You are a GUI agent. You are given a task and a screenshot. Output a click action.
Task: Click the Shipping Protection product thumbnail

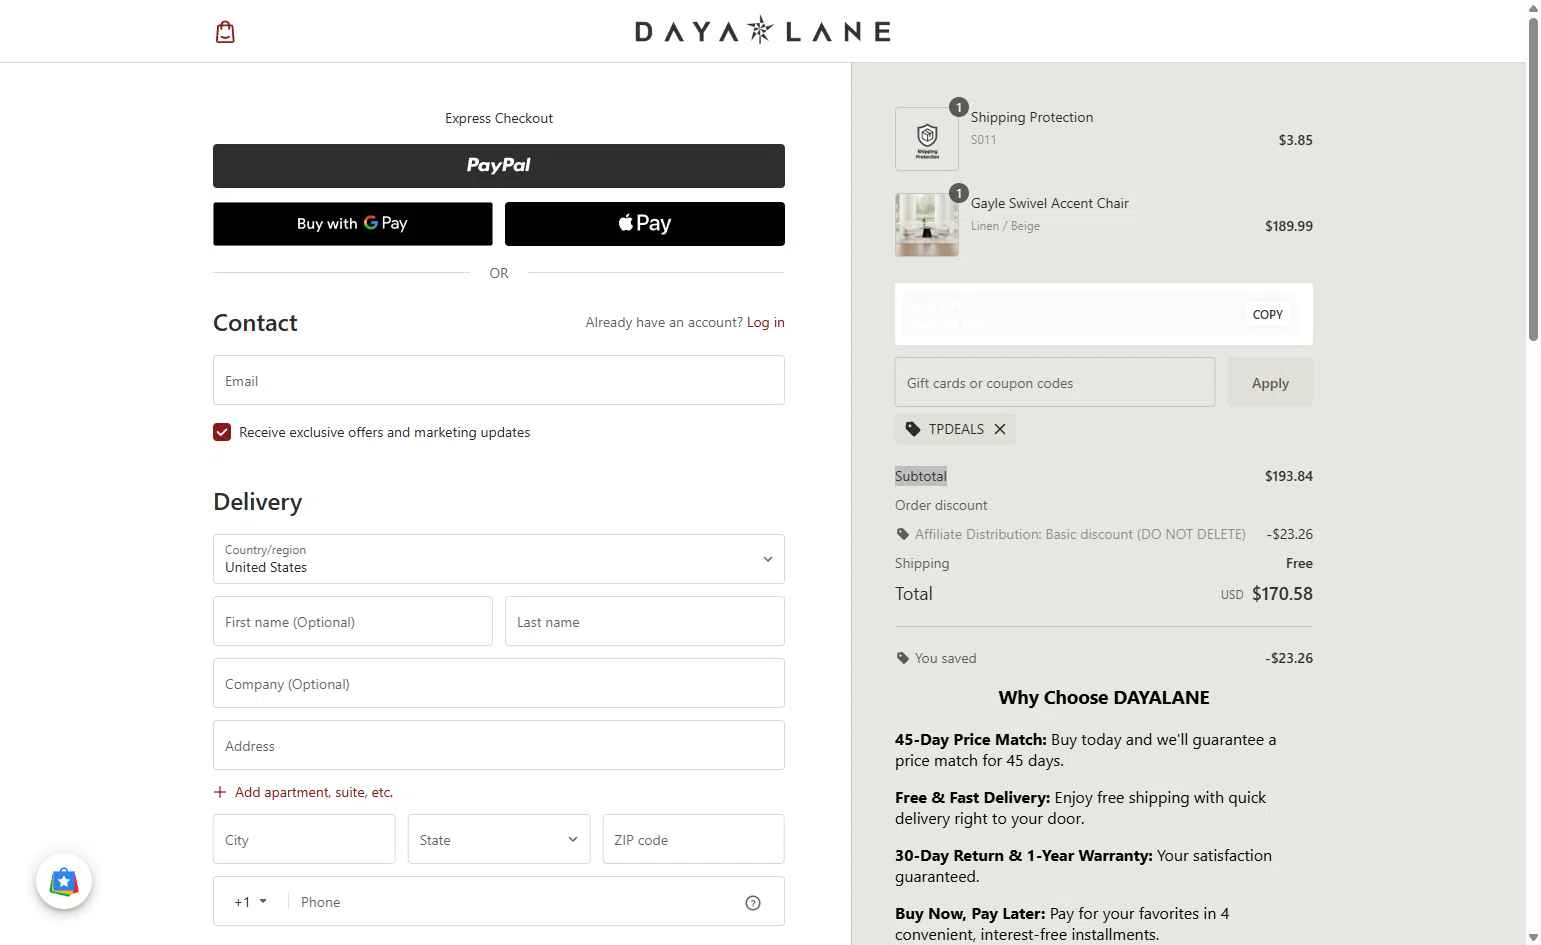tap(927, 139)
